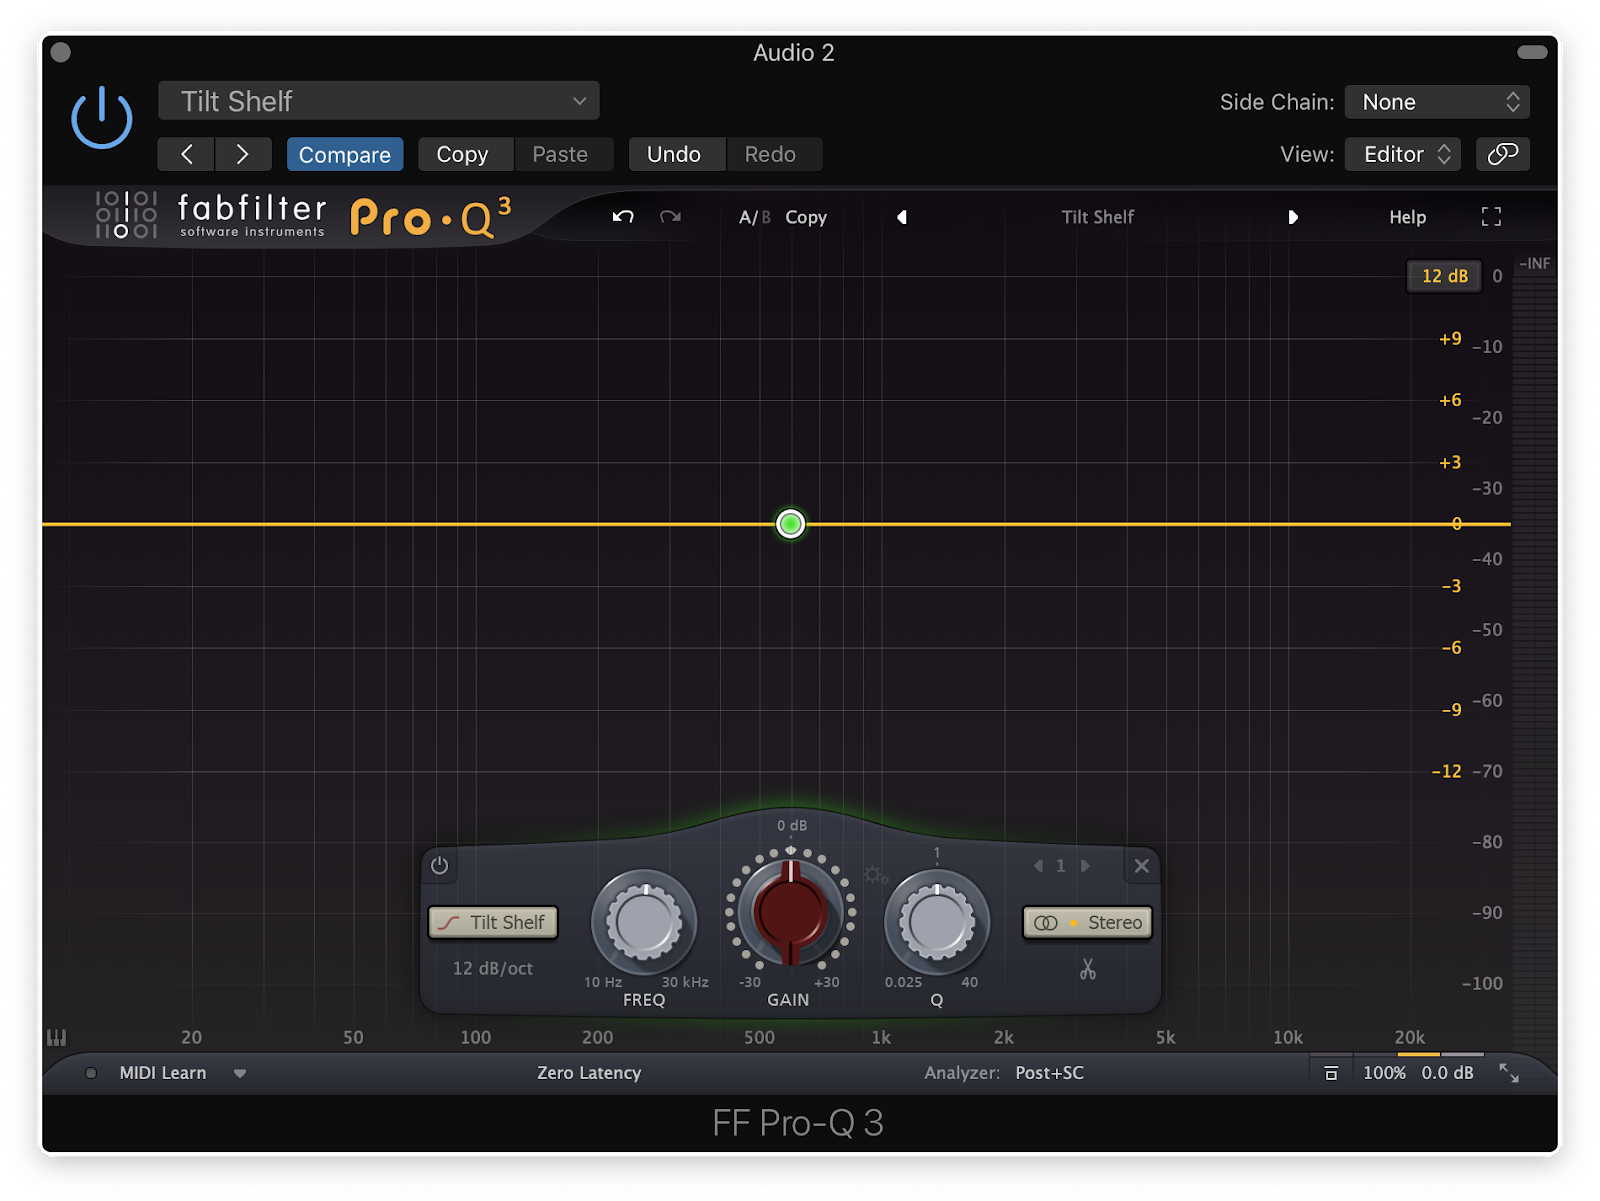
Task: Delete band with the X button
Action: coord(1141,866)
